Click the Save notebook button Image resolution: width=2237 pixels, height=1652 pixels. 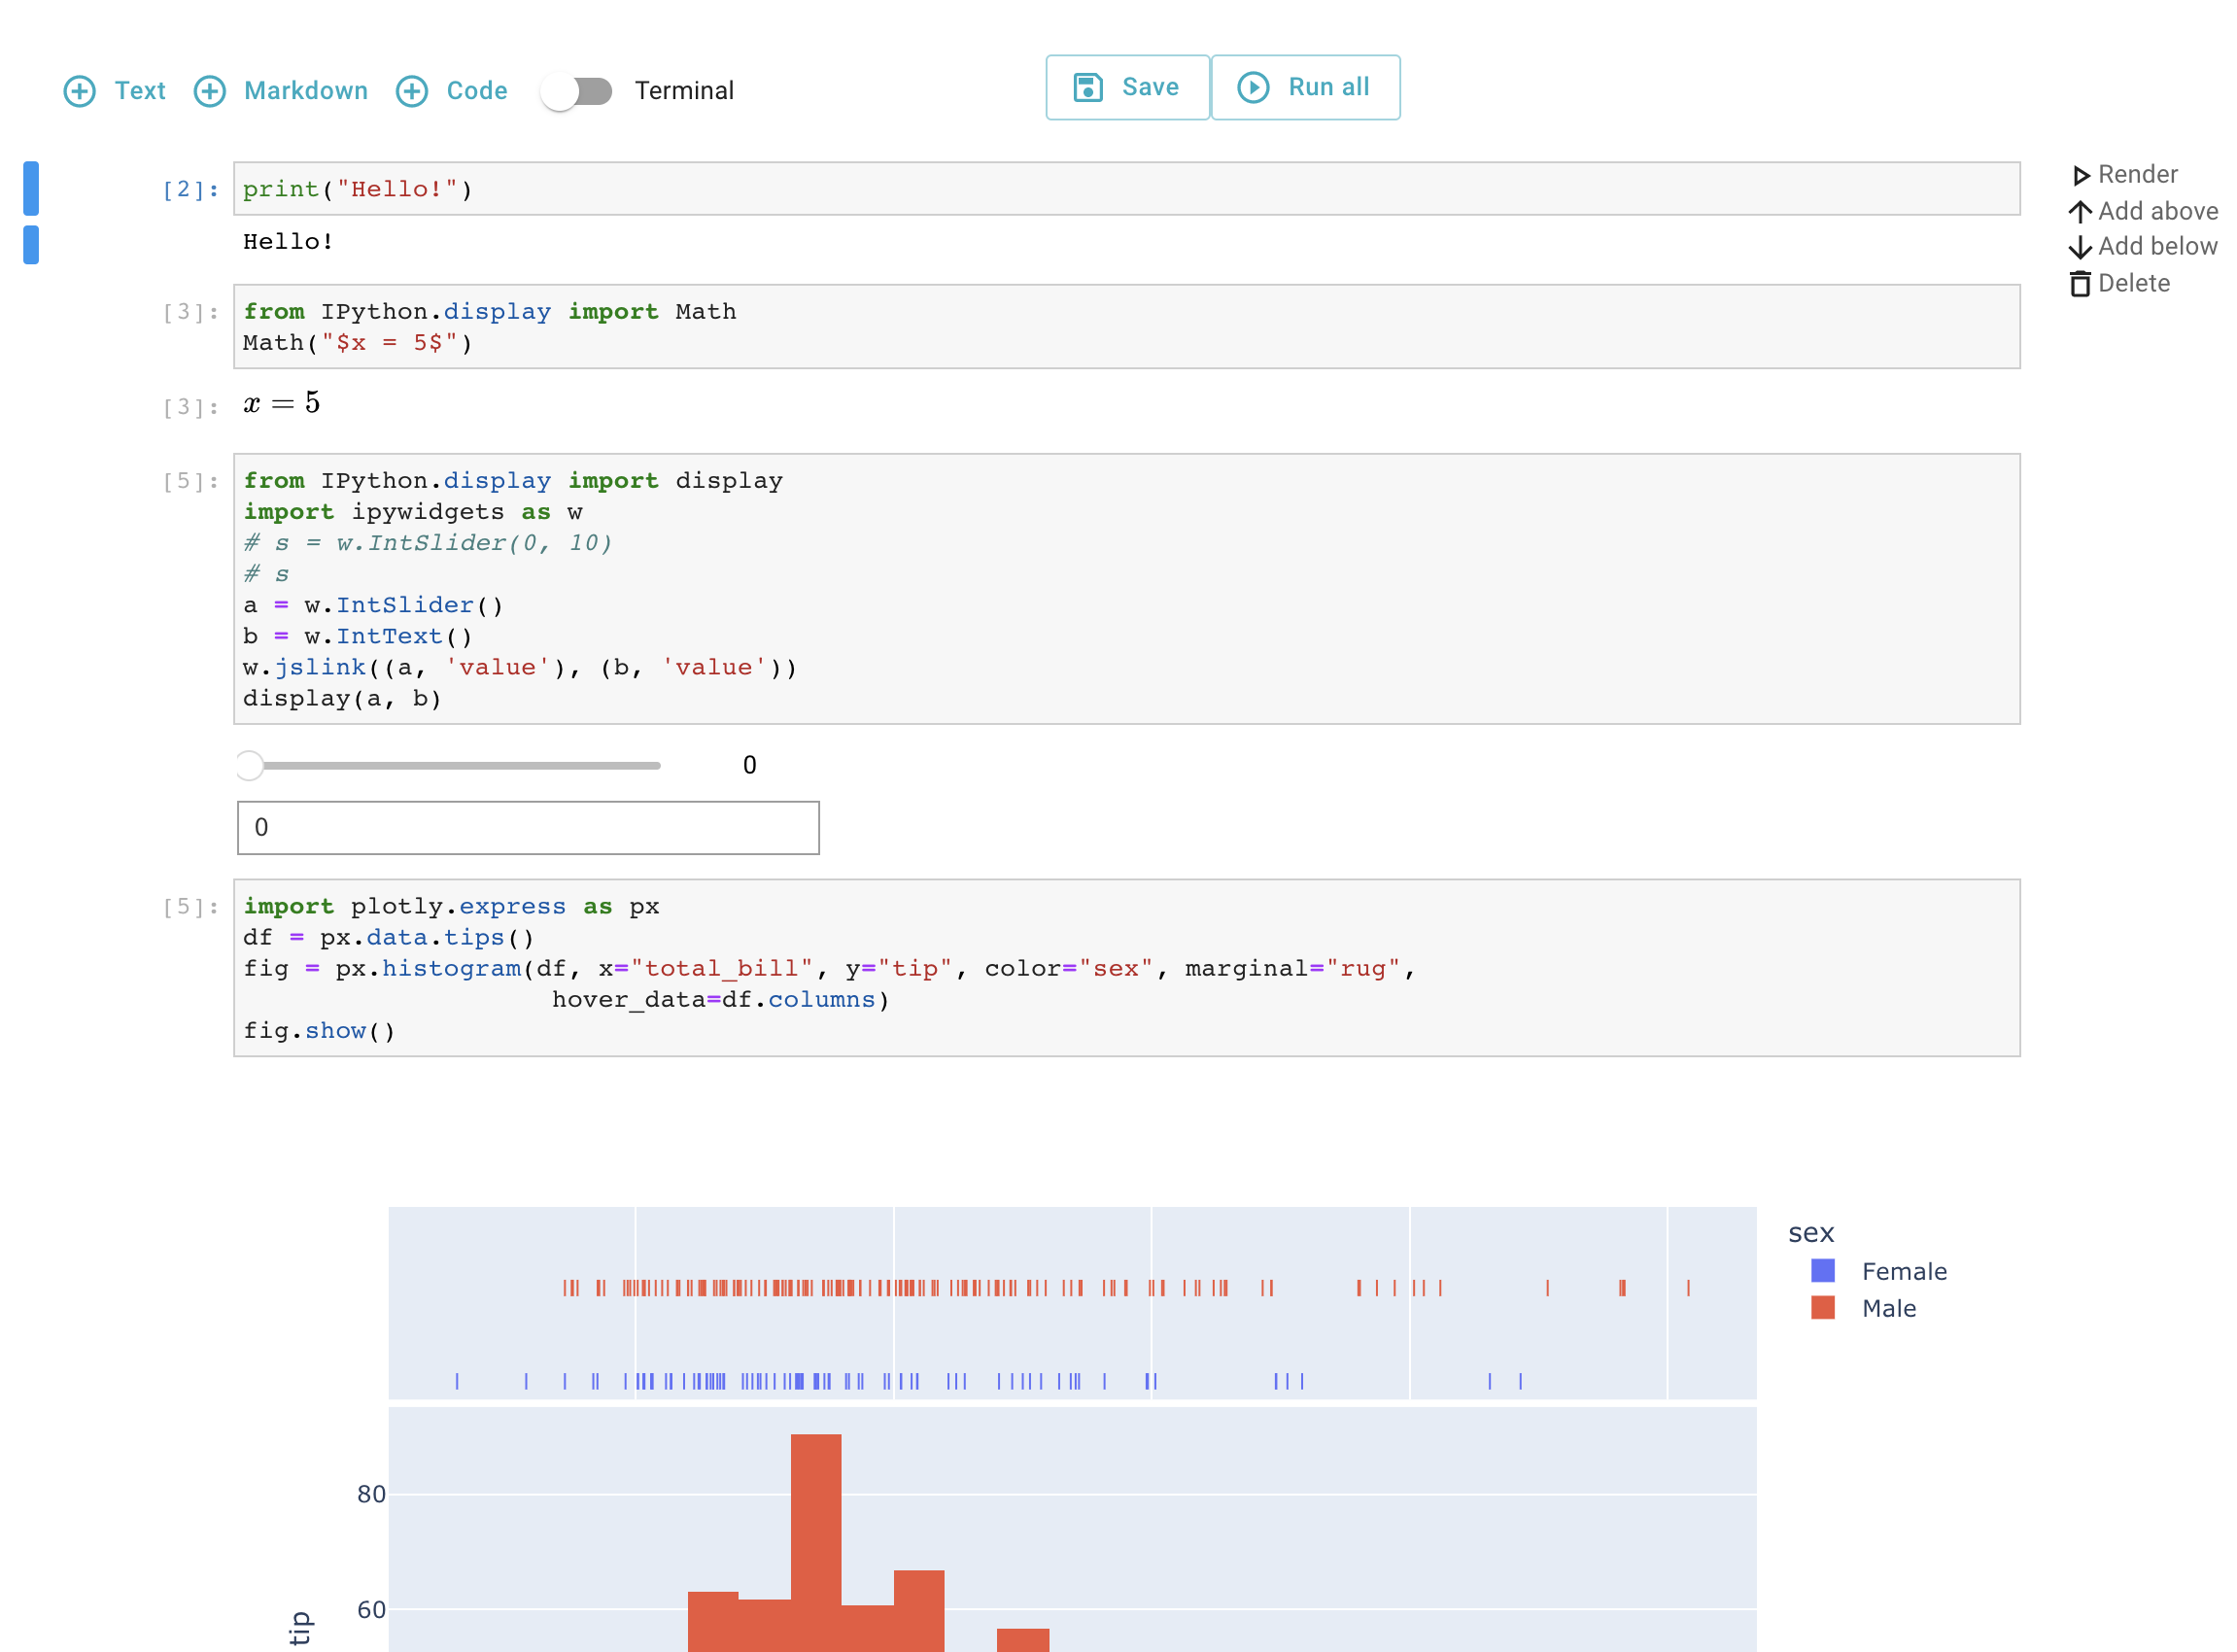tap(1127, 86)
